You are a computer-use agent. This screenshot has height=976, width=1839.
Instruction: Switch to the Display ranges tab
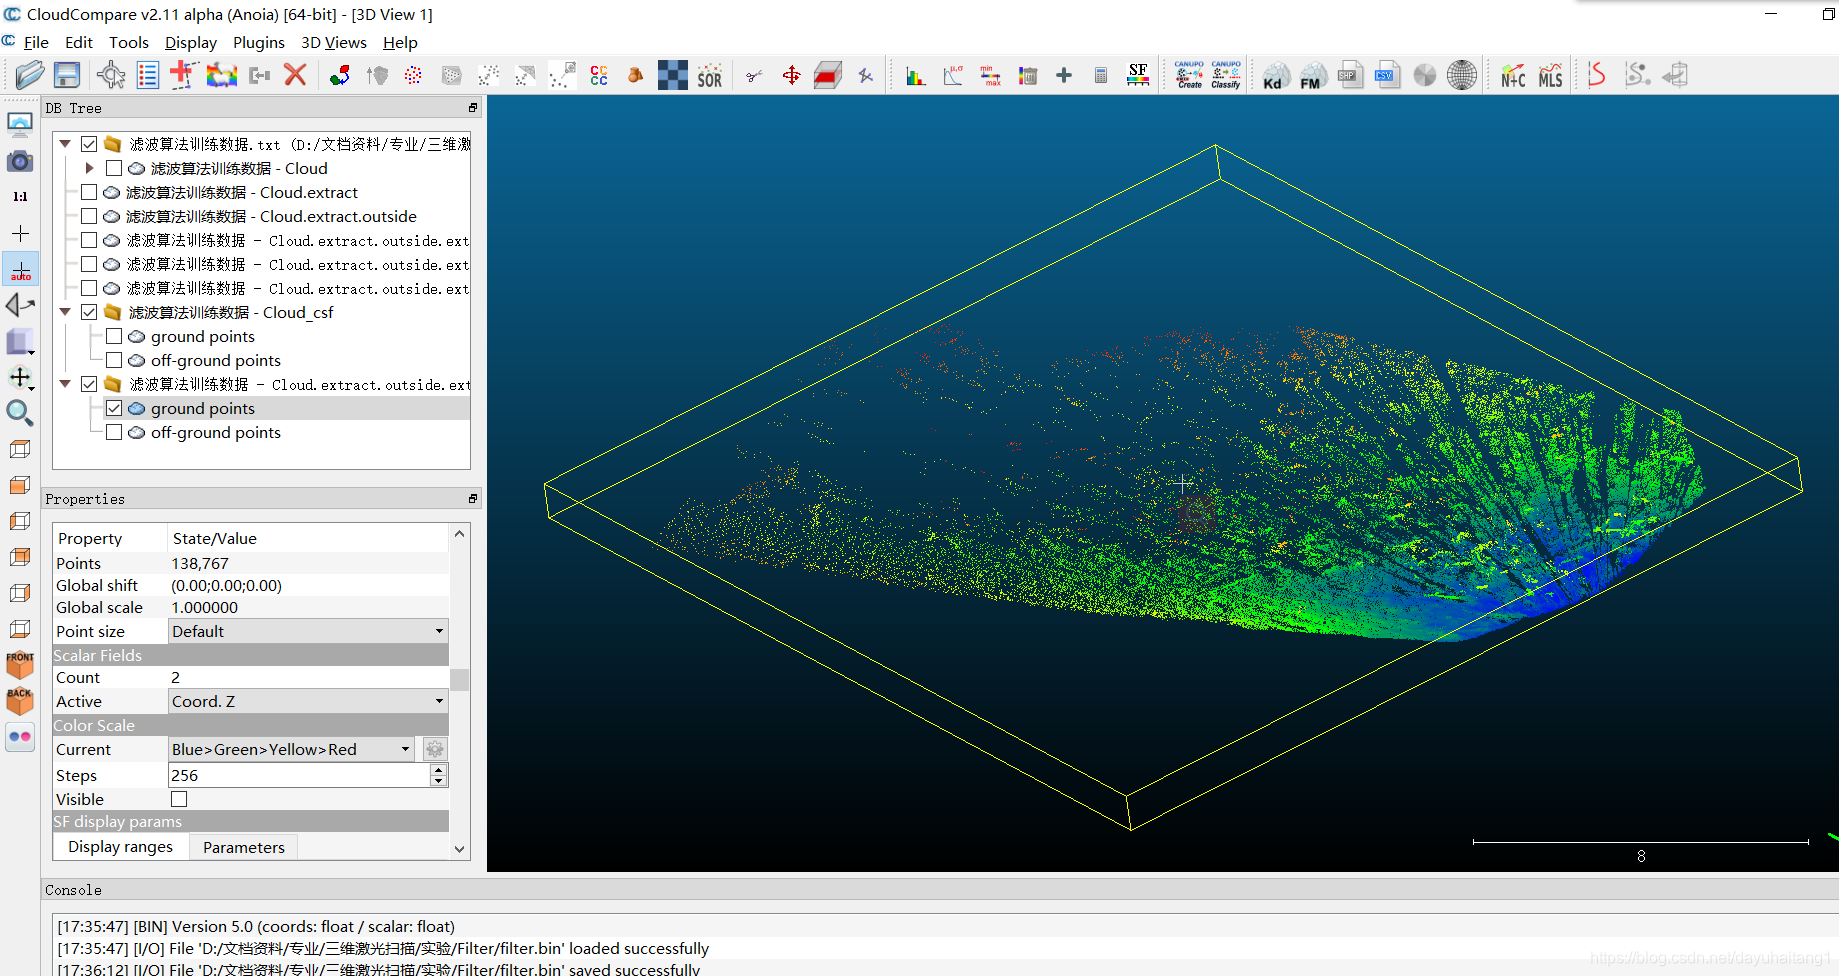coord(120,847)
